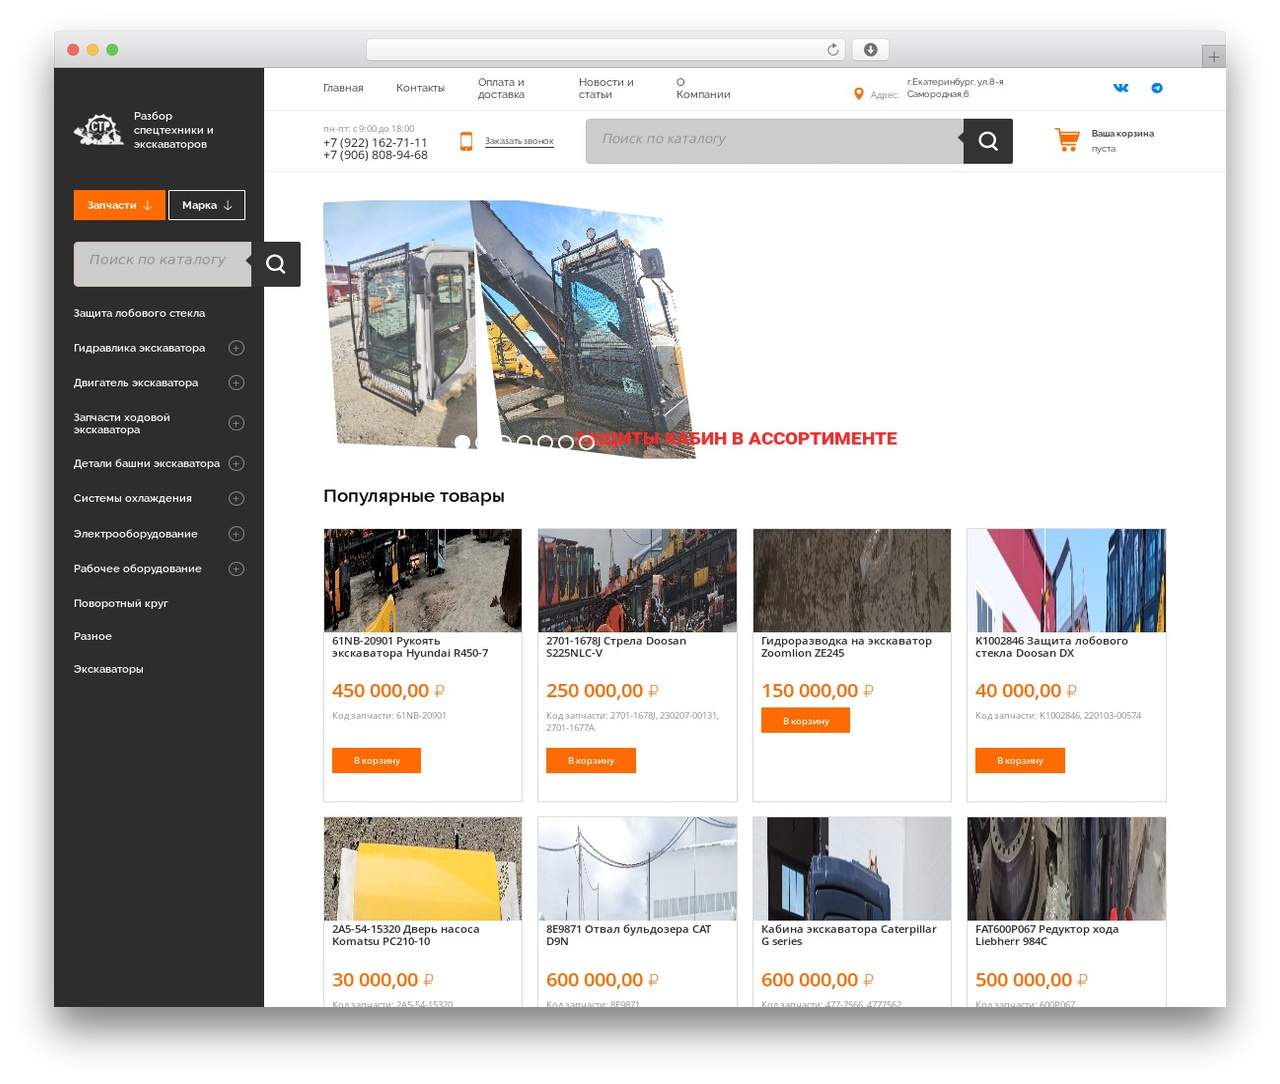This screenshot has height=1084, width=1280.
Task: Open the Отвал бульдозера CAT D9N thumbnail
Action: (x=637, y=869)
